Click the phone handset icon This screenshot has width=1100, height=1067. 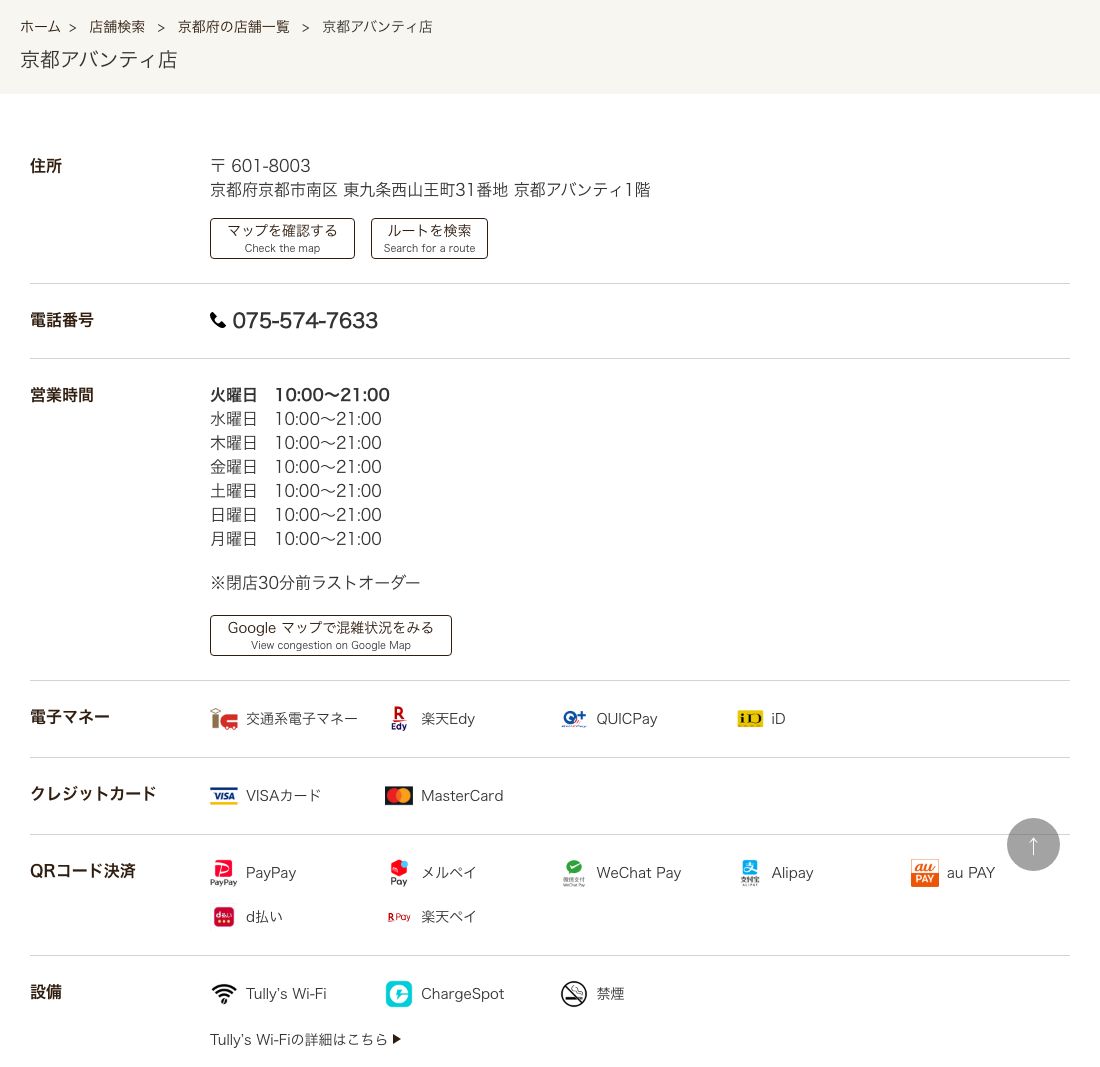[218, 320]
